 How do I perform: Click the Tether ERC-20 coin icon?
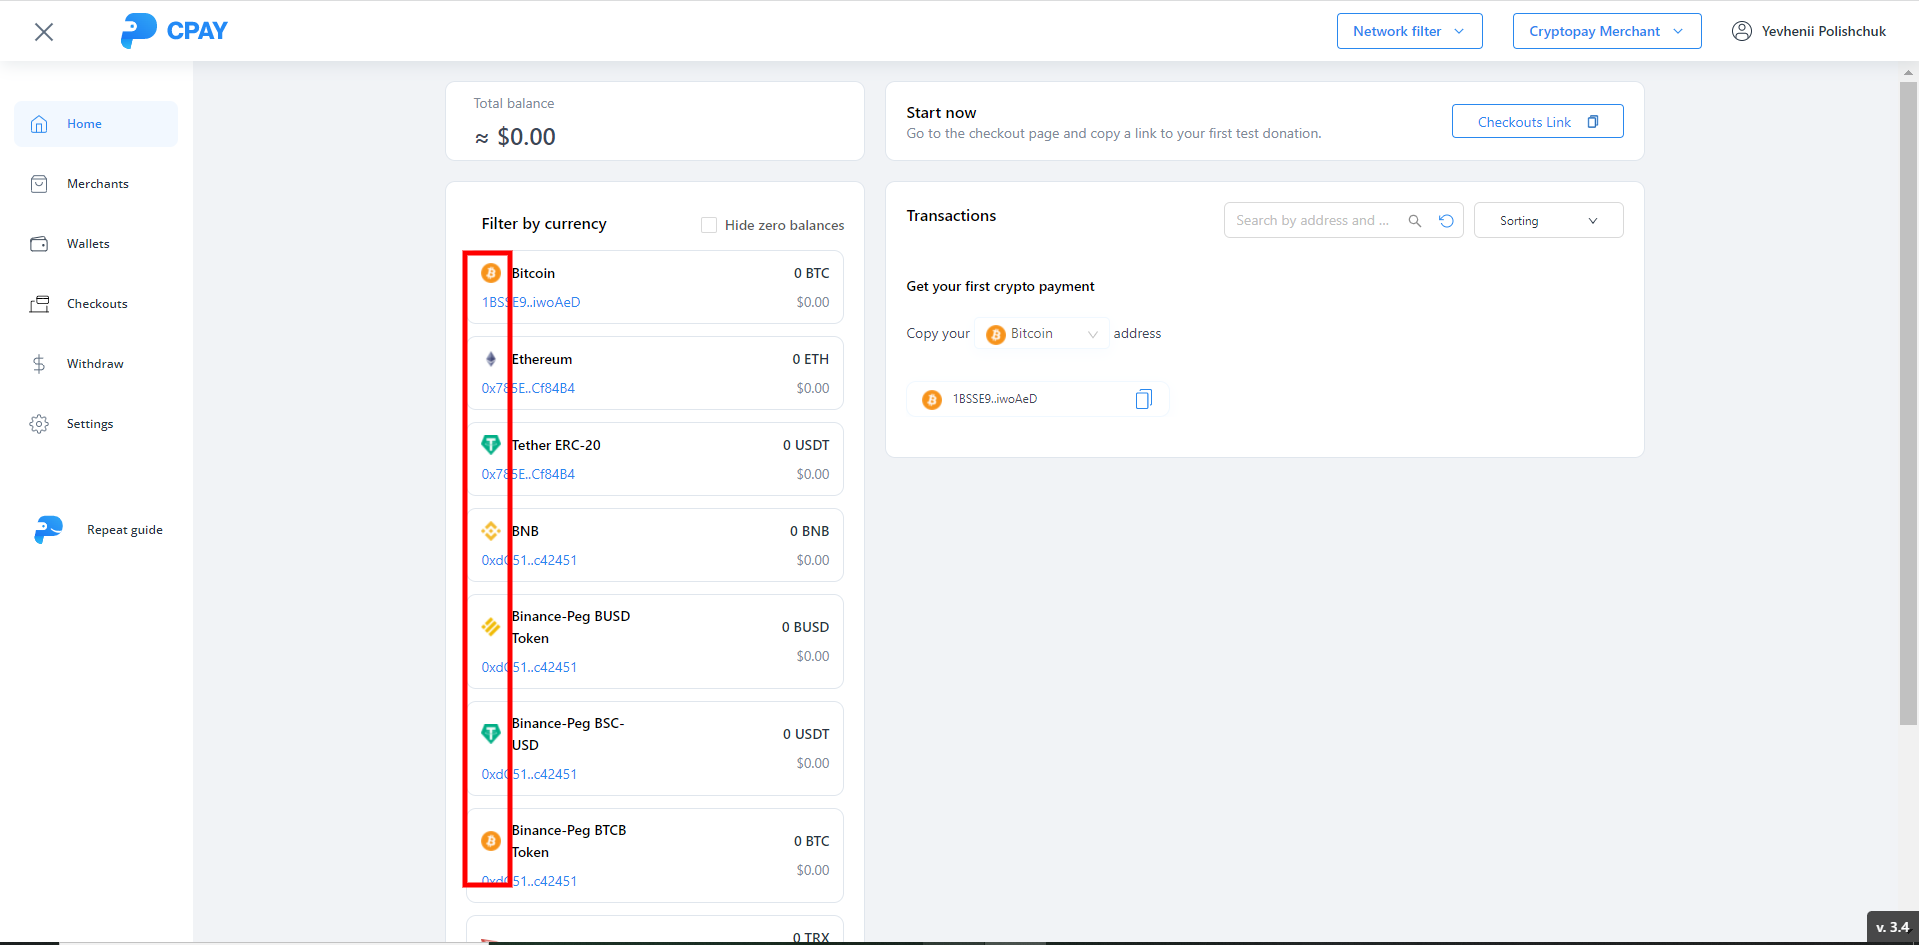click(491, 445)
